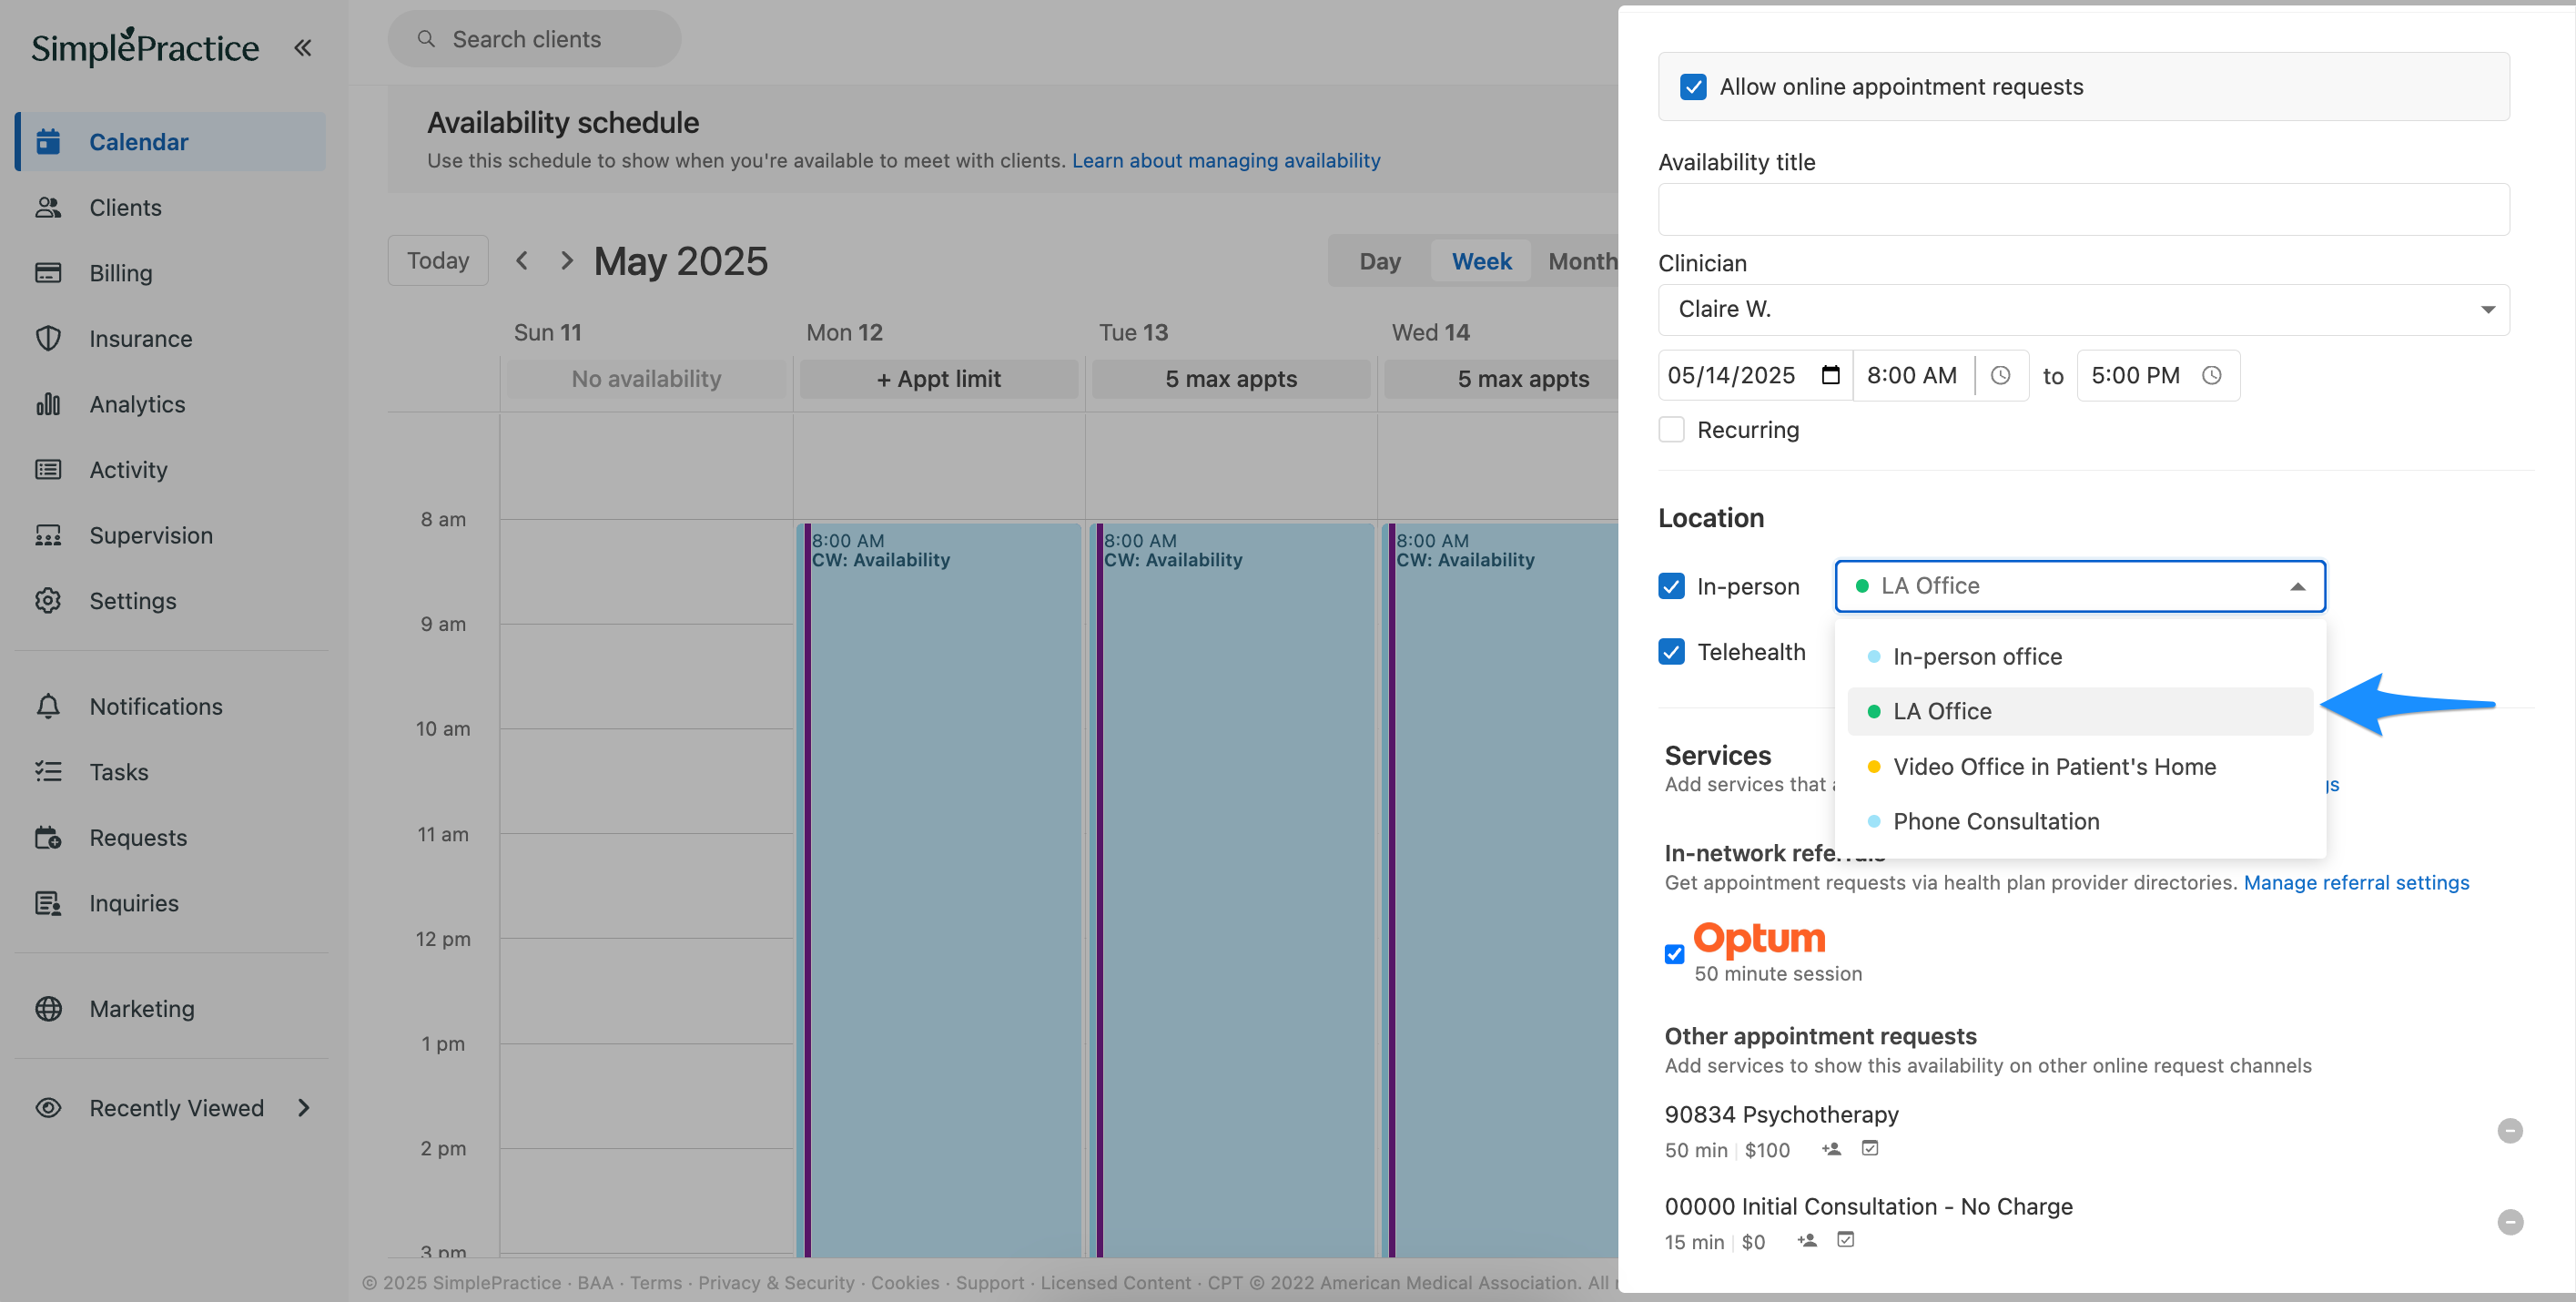
Task: Click the Supervision icon
Action: point(48,535)
